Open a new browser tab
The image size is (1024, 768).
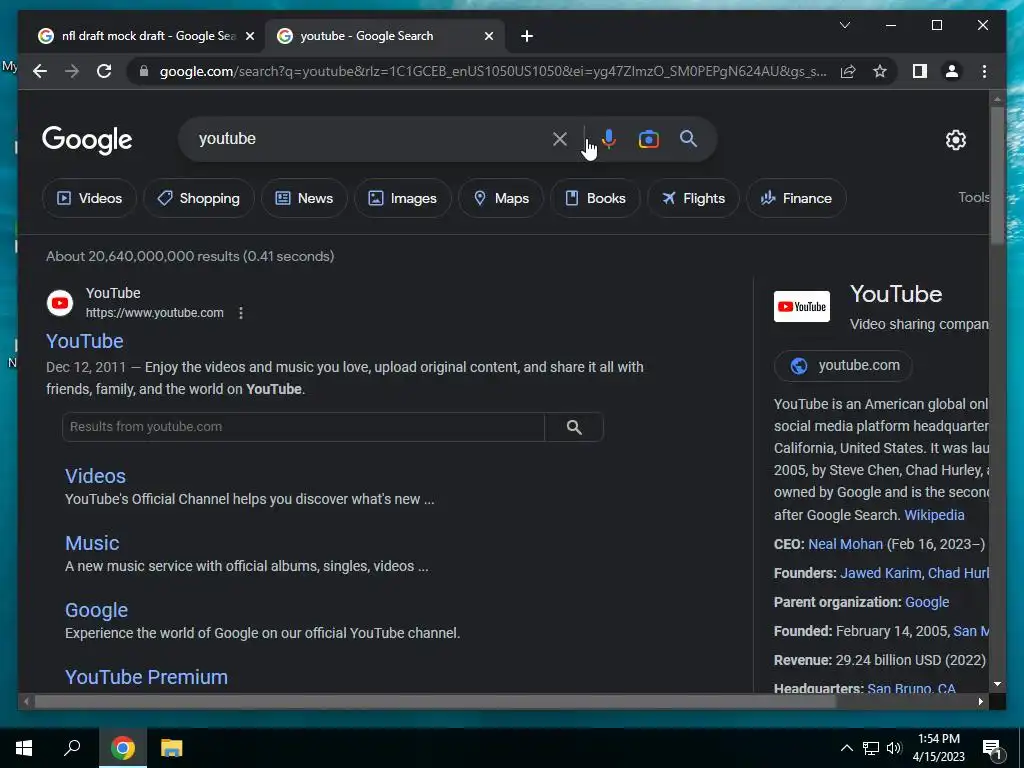click(527, 36)
